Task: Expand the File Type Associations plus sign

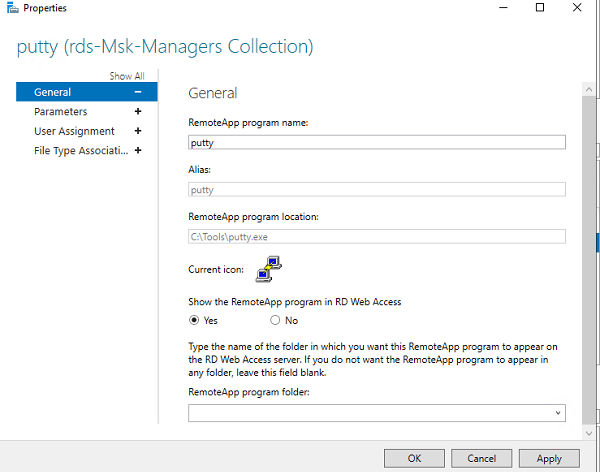Action: pos(138,150)
